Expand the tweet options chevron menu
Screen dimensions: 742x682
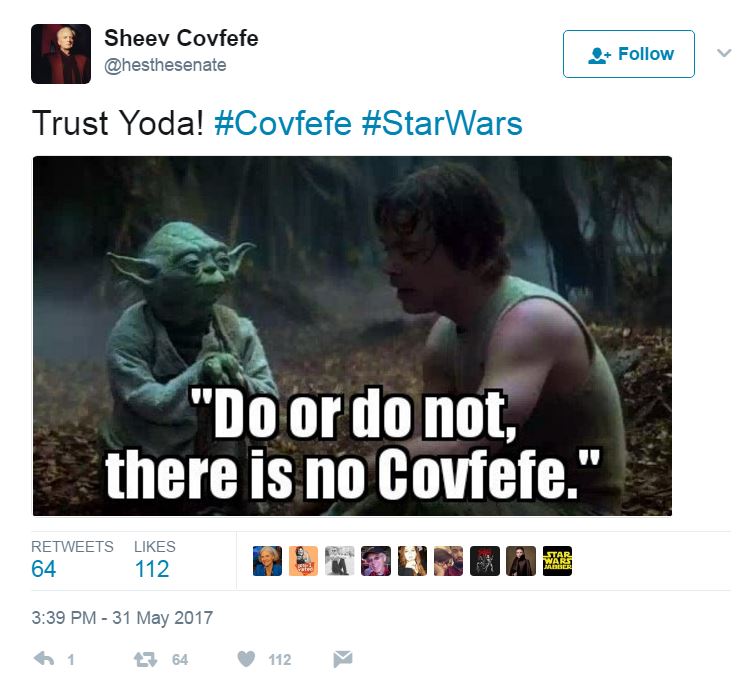coord(724,53)
